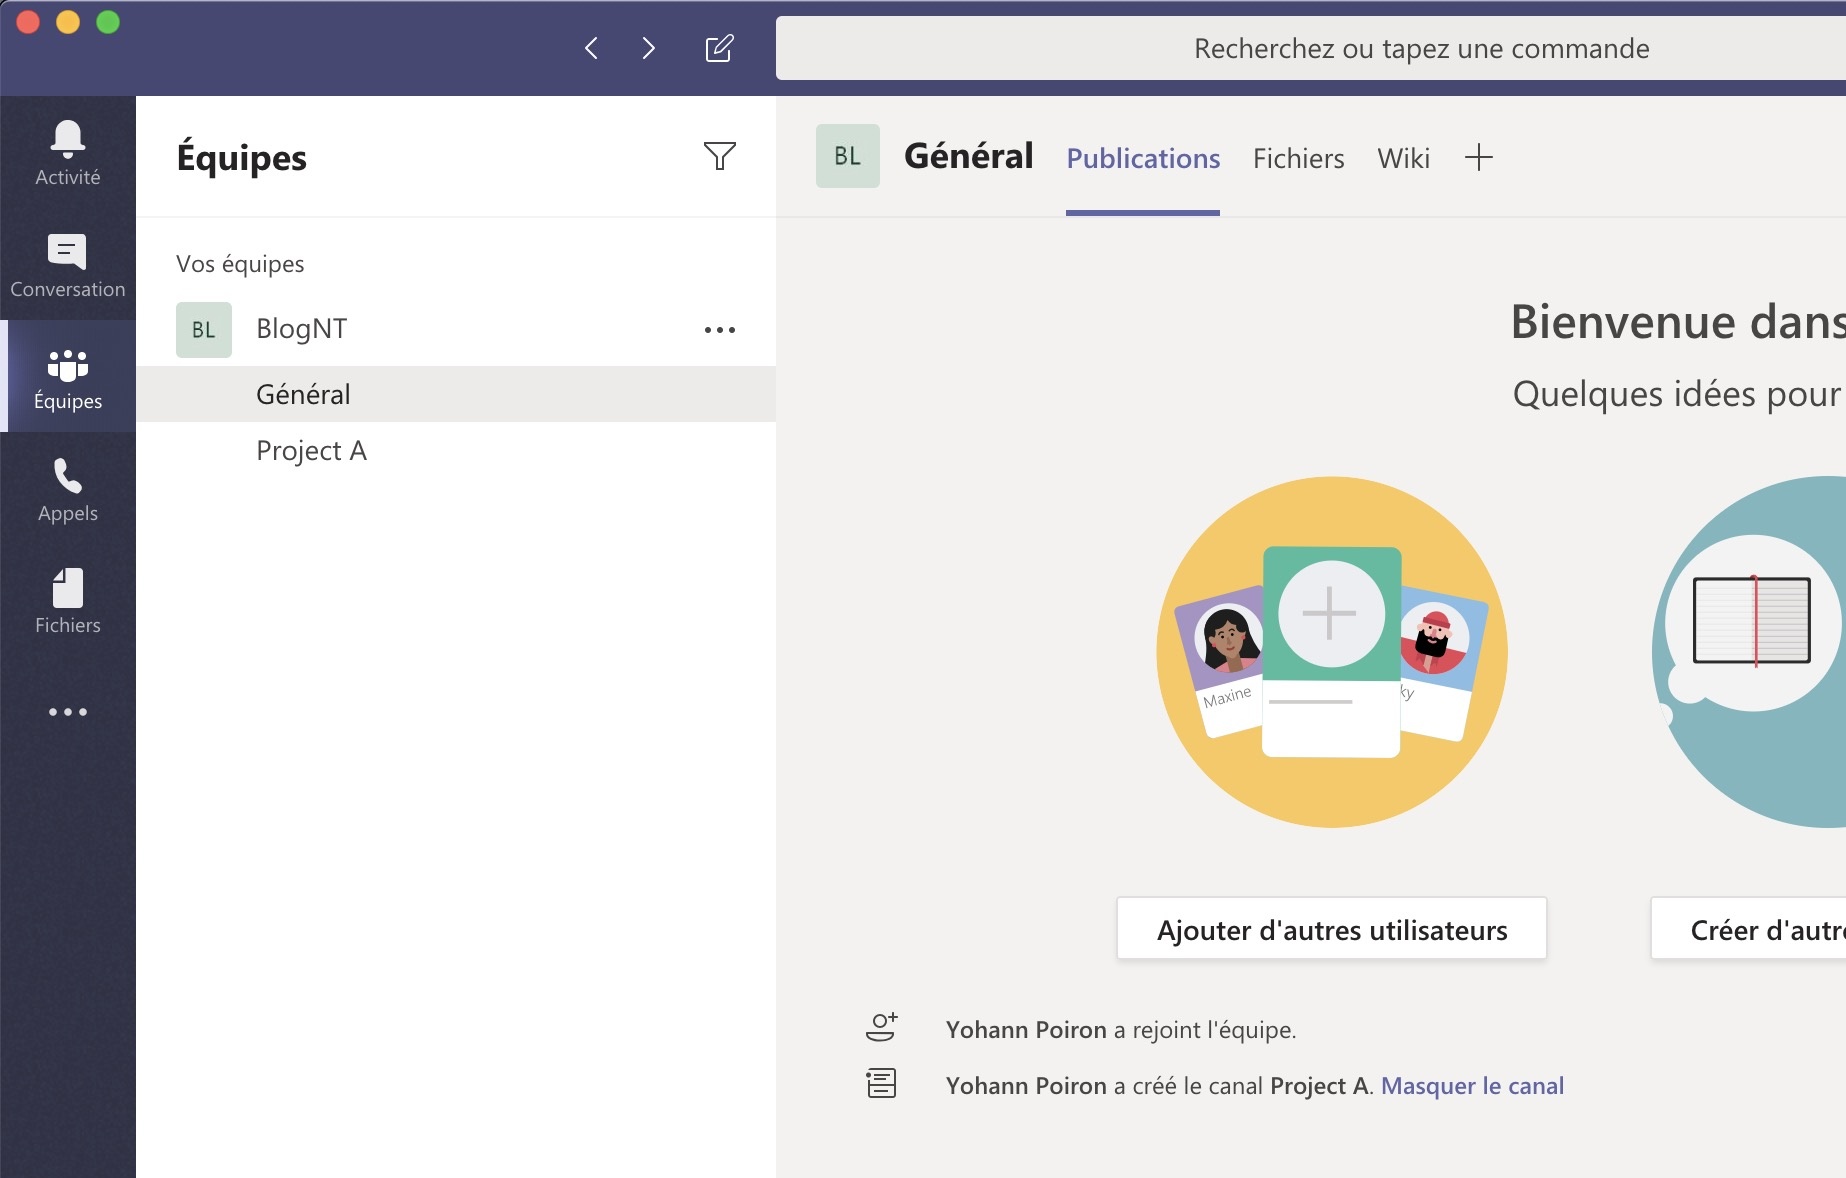This screenshot has width=1846, height=1178.
Task: Go back with the left arrow
Action: [591, 48]
